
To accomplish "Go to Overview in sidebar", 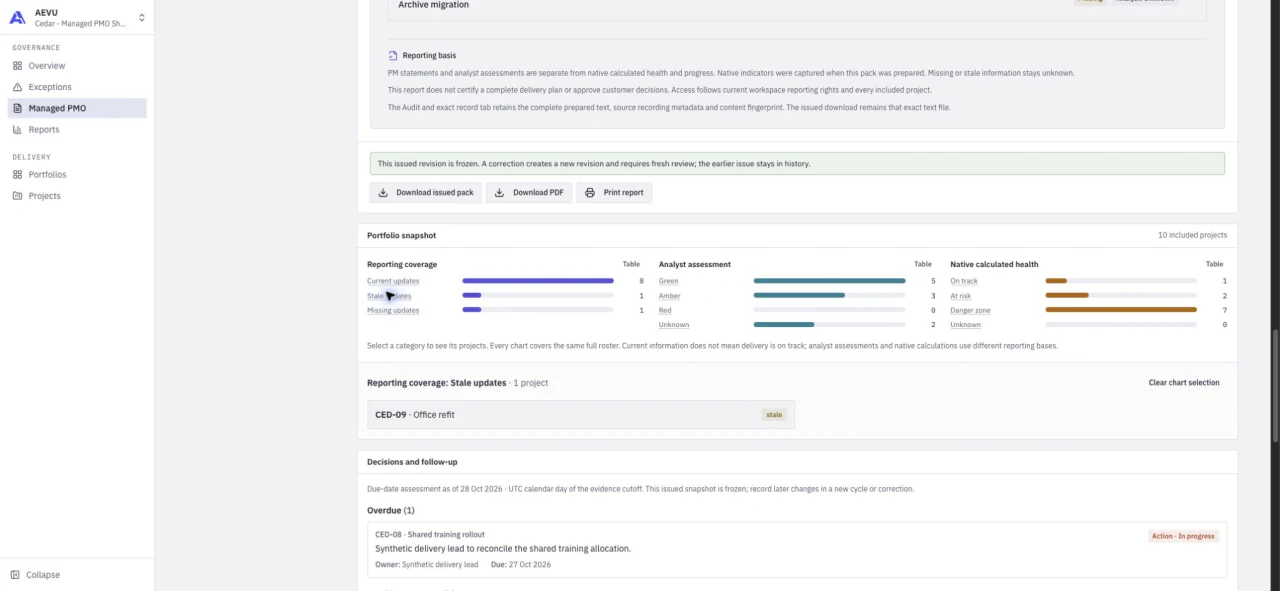I will point(77,66).
